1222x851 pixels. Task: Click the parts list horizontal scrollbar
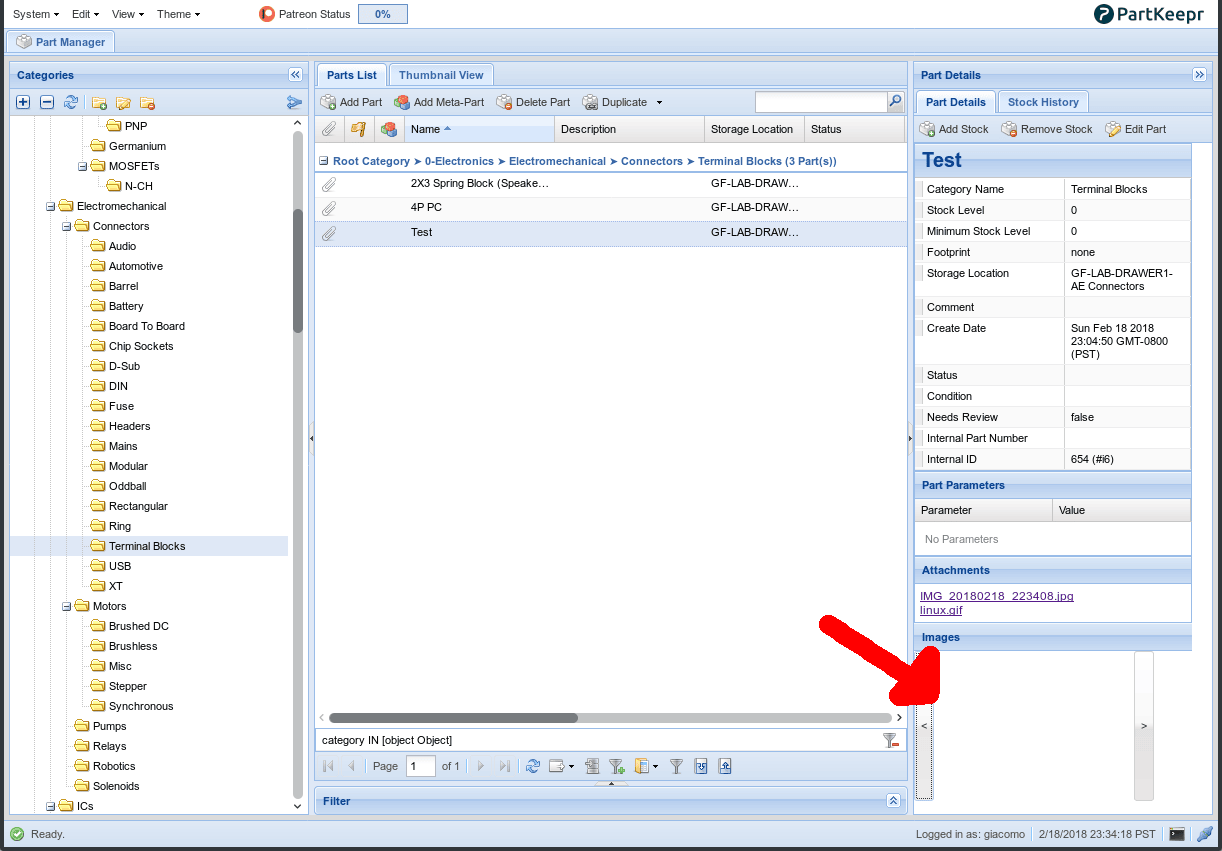(x=453, y=717)
